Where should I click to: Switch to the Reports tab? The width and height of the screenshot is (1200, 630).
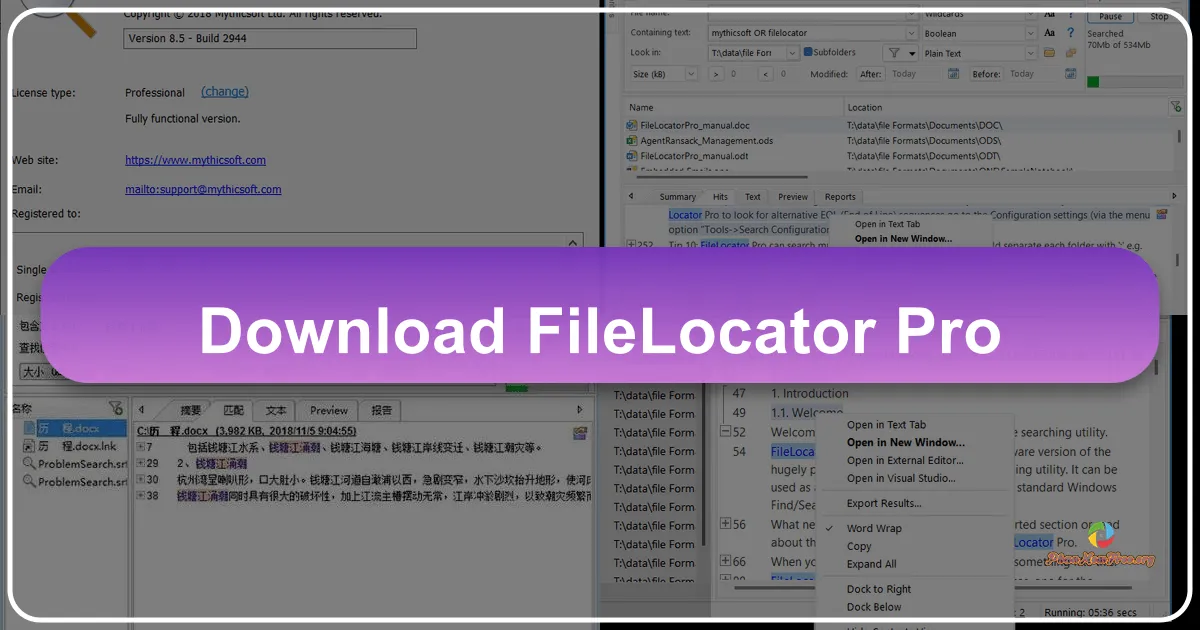click(839, 196)
